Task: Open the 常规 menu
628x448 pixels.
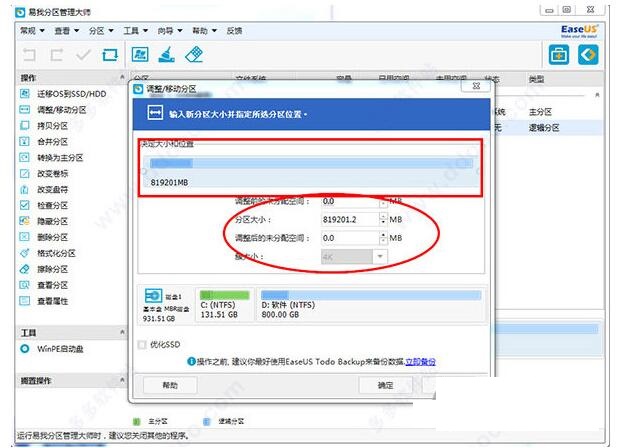Action: coord(32,30)
